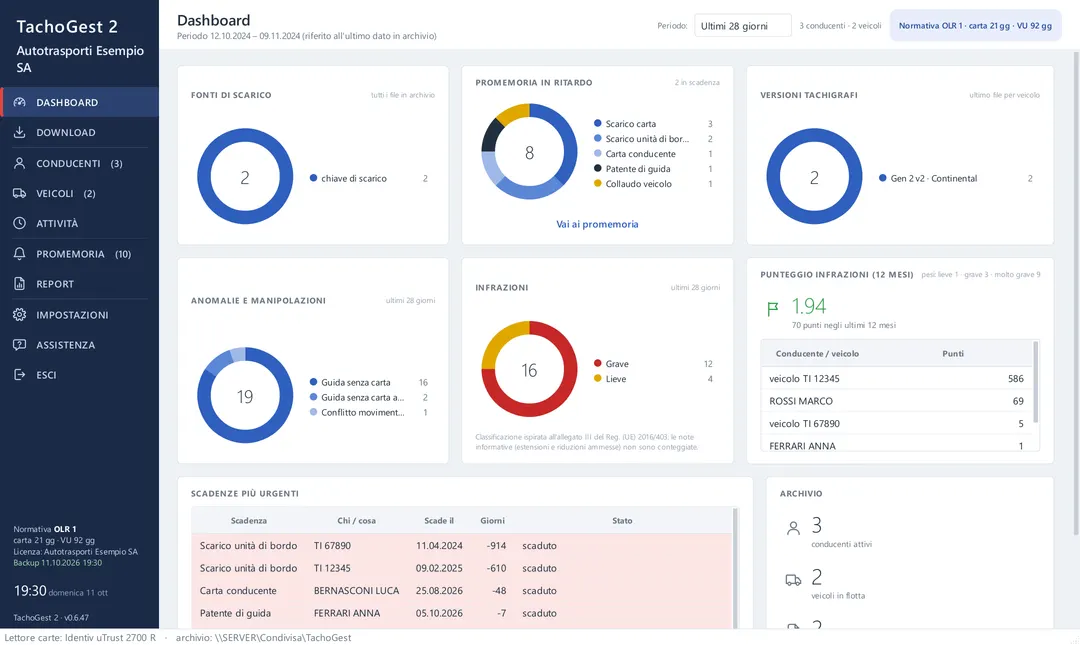Click 'Scadenza' column header

249,521
